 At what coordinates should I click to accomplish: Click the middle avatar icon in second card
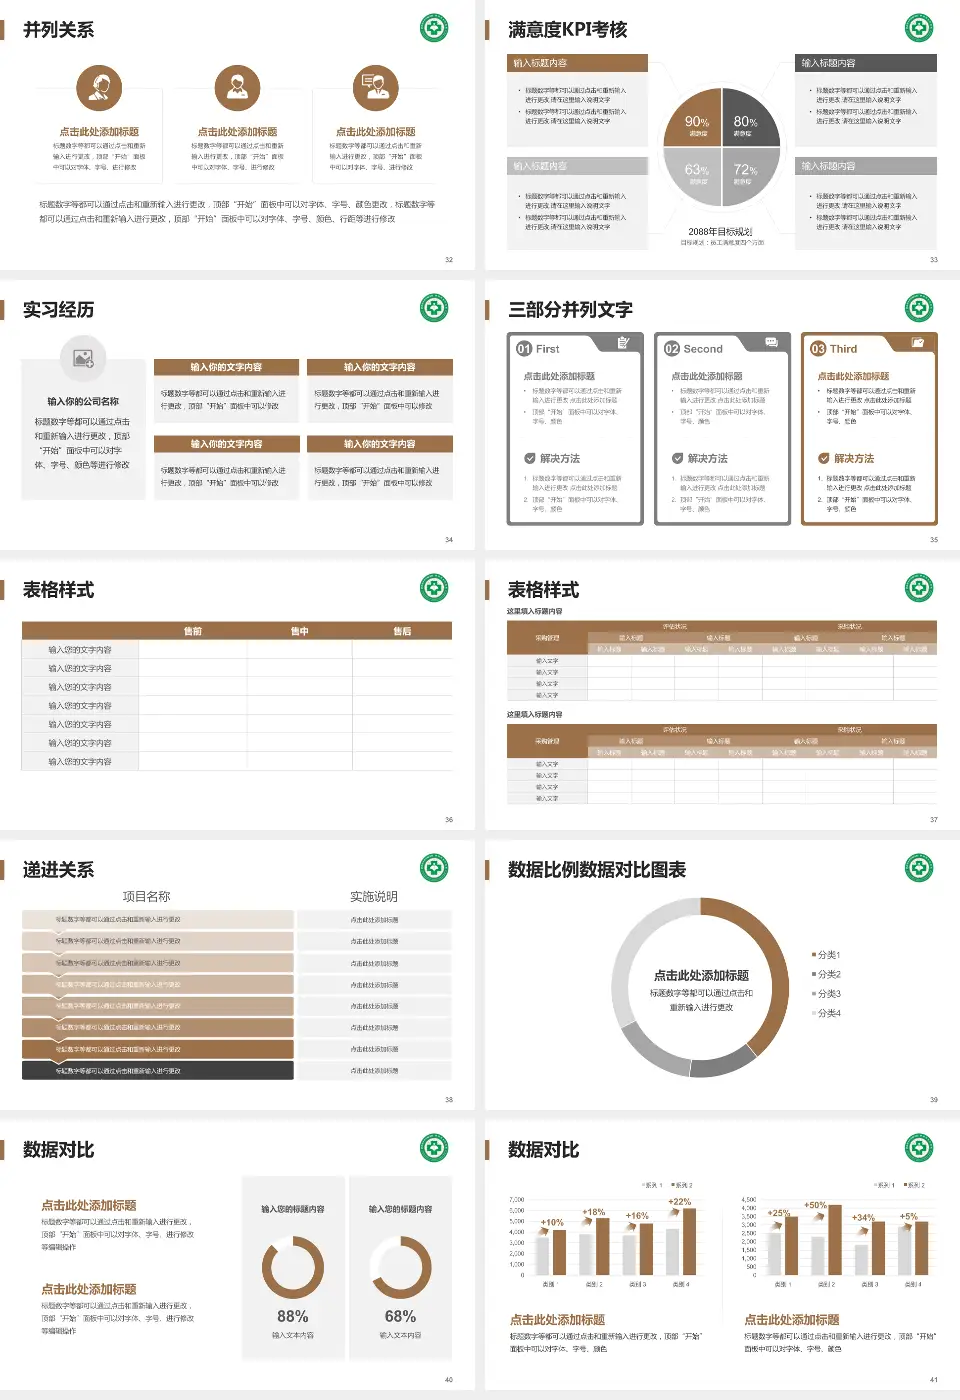[x=236, y=88]
